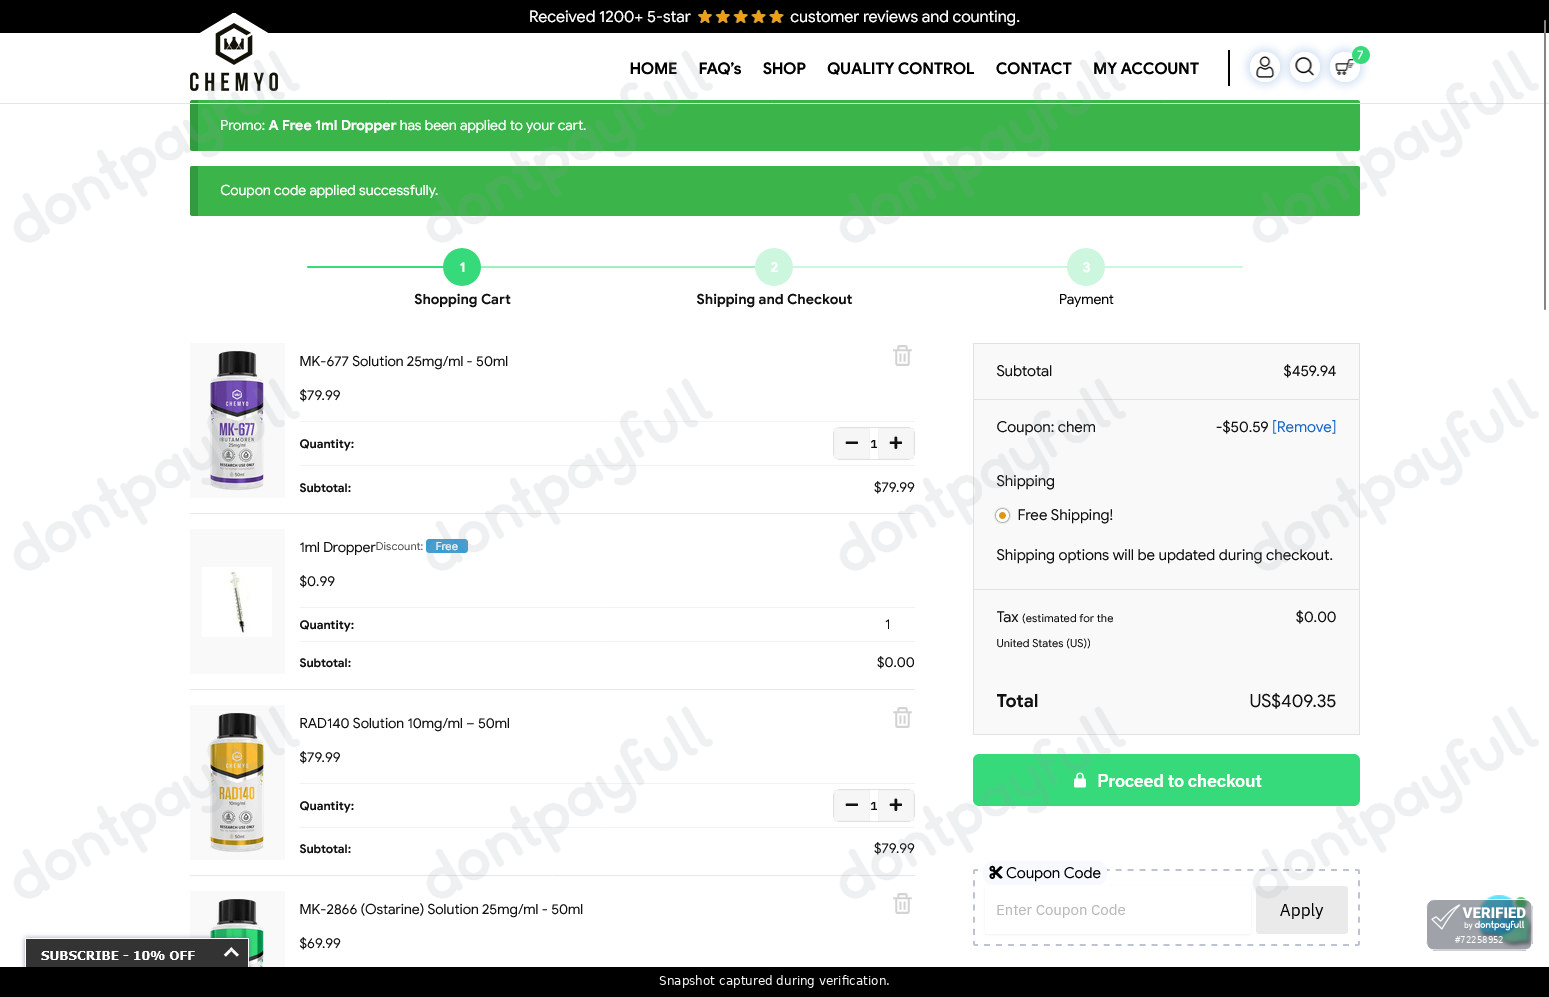1549x997 pixels.
Task: Open the Shop menu item
Action: pos(783,68)
